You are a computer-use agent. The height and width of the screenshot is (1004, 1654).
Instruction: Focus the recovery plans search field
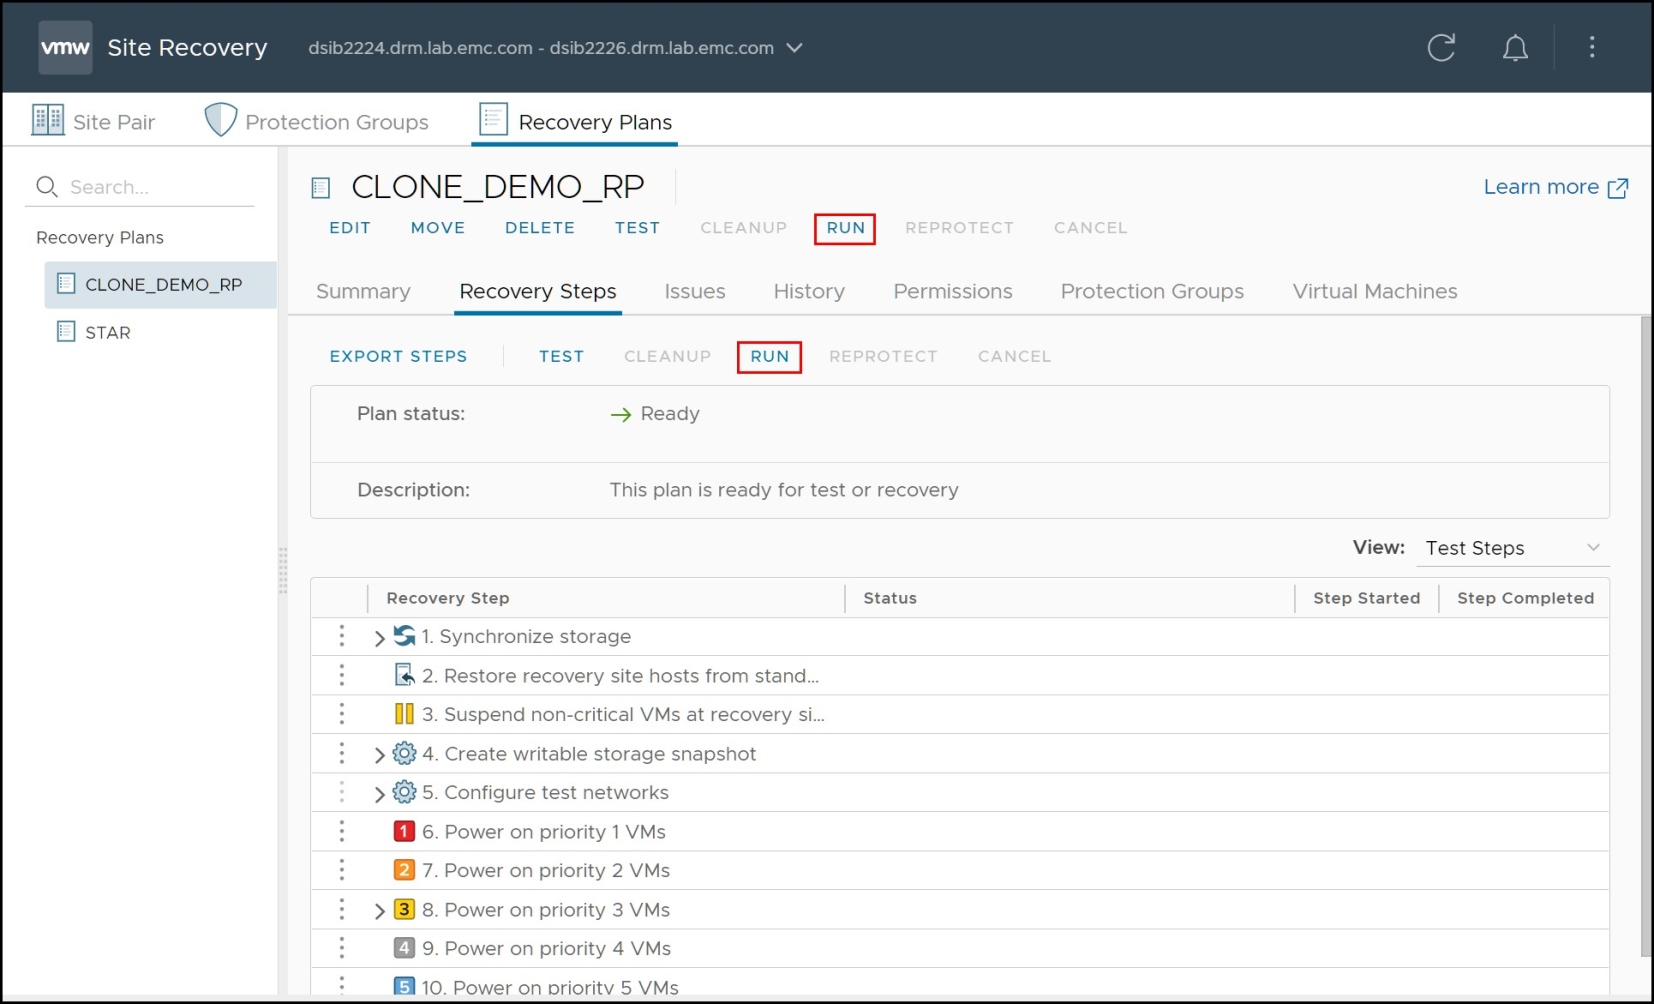(x=140, y=187)
